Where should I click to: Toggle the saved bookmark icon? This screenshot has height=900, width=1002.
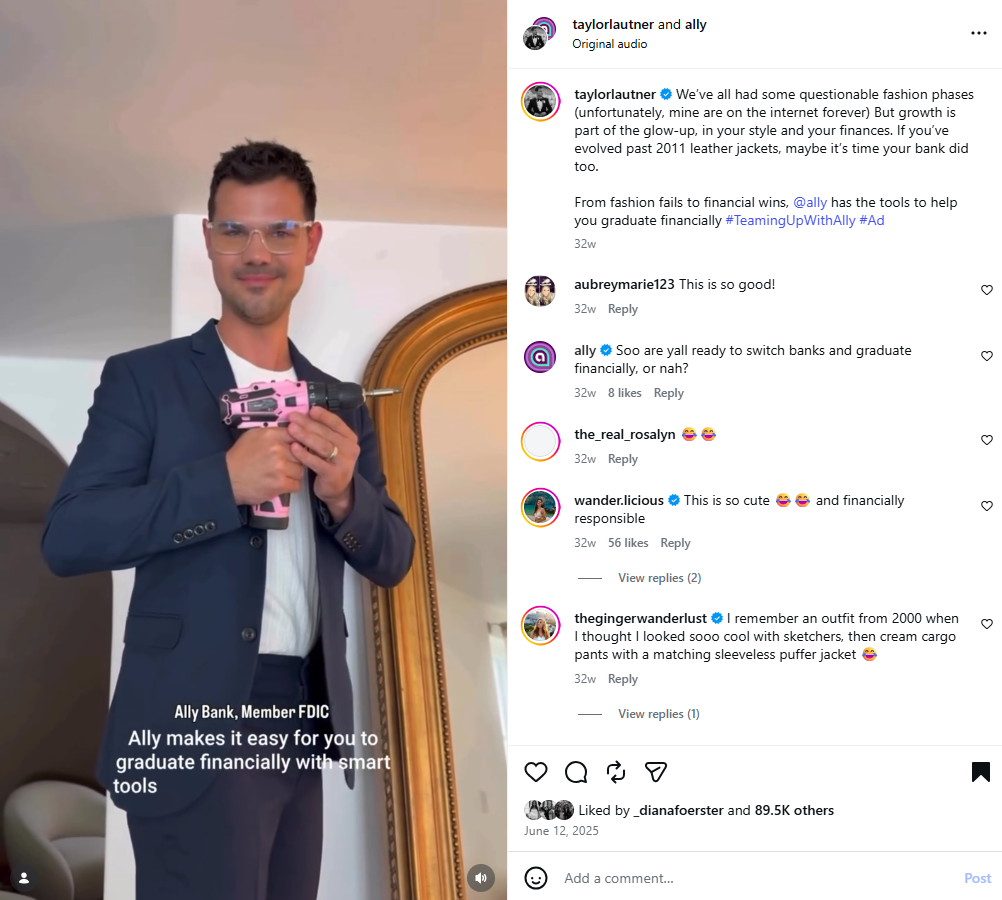(980, 772)
